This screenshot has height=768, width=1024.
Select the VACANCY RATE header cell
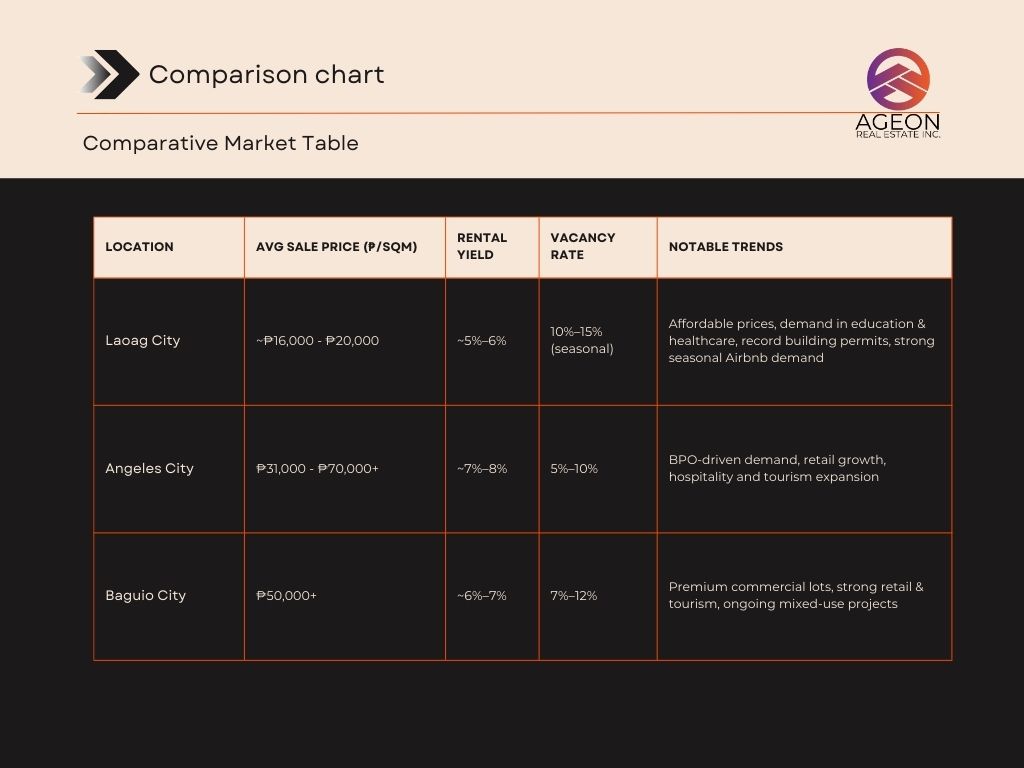583,246
